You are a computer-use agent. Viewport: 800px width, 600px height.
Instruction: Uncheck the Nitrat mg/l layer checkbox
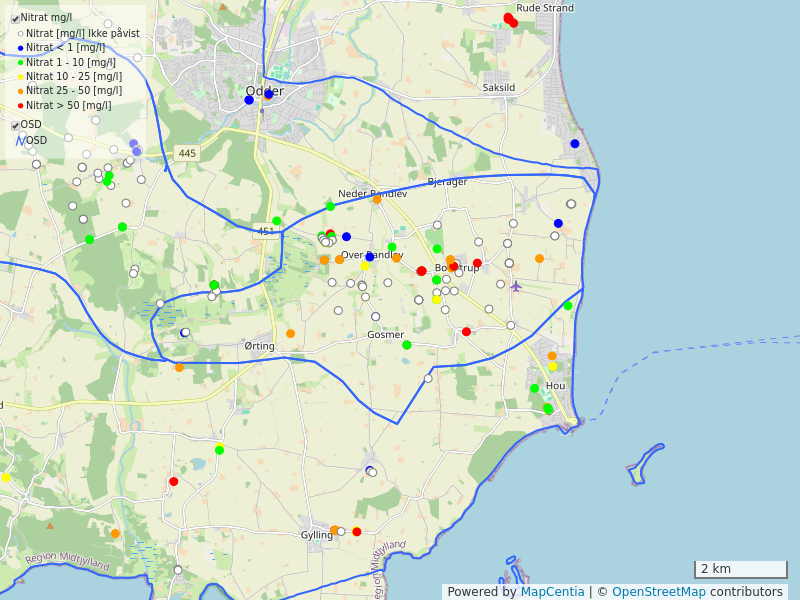(15, 18)
